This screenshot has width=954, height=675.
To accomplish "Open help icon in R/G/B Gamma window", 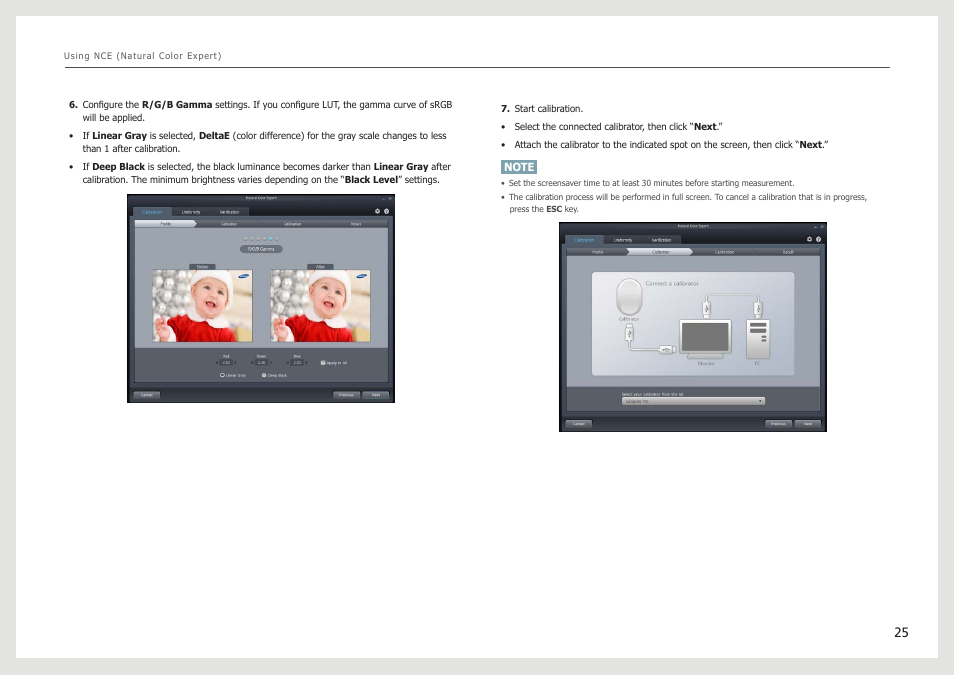I will coord(386,211).
